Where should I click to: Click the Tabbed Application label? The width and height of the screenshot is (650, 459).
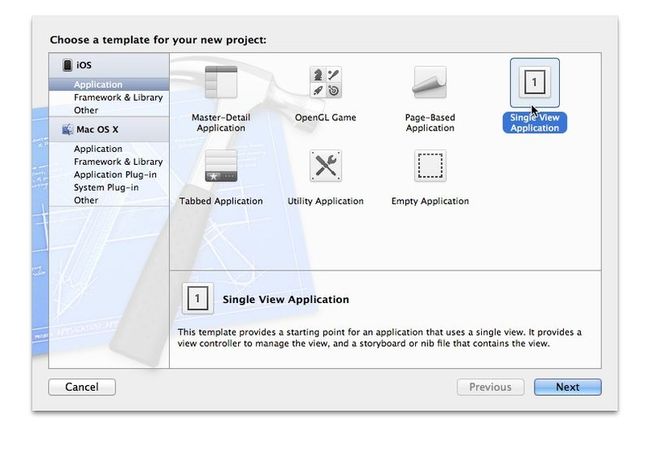pos(221,201)
